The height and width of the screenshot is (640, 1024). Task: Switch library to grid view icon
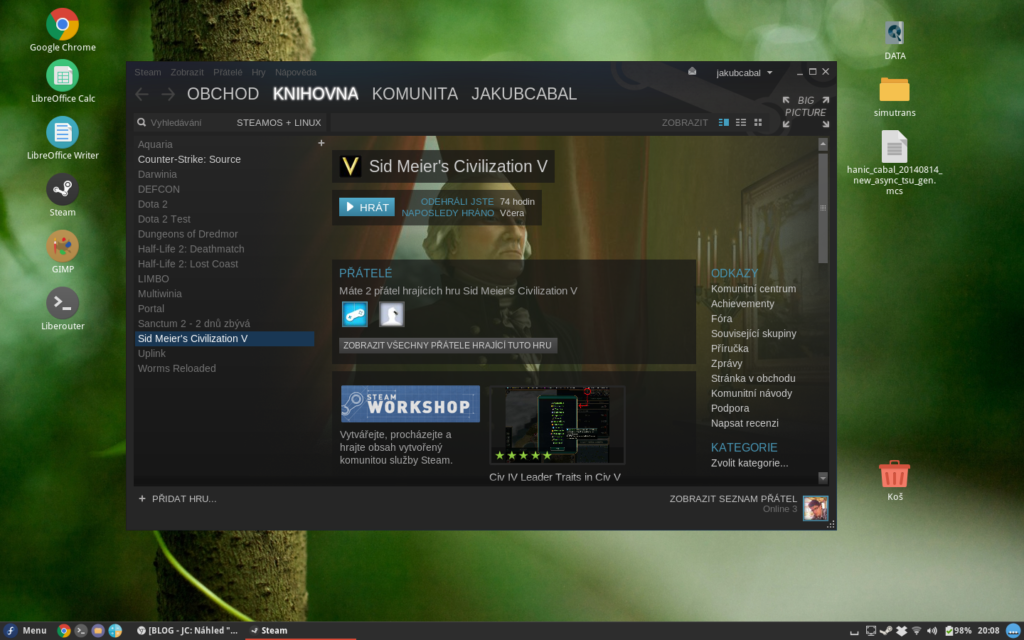point(758,122)
